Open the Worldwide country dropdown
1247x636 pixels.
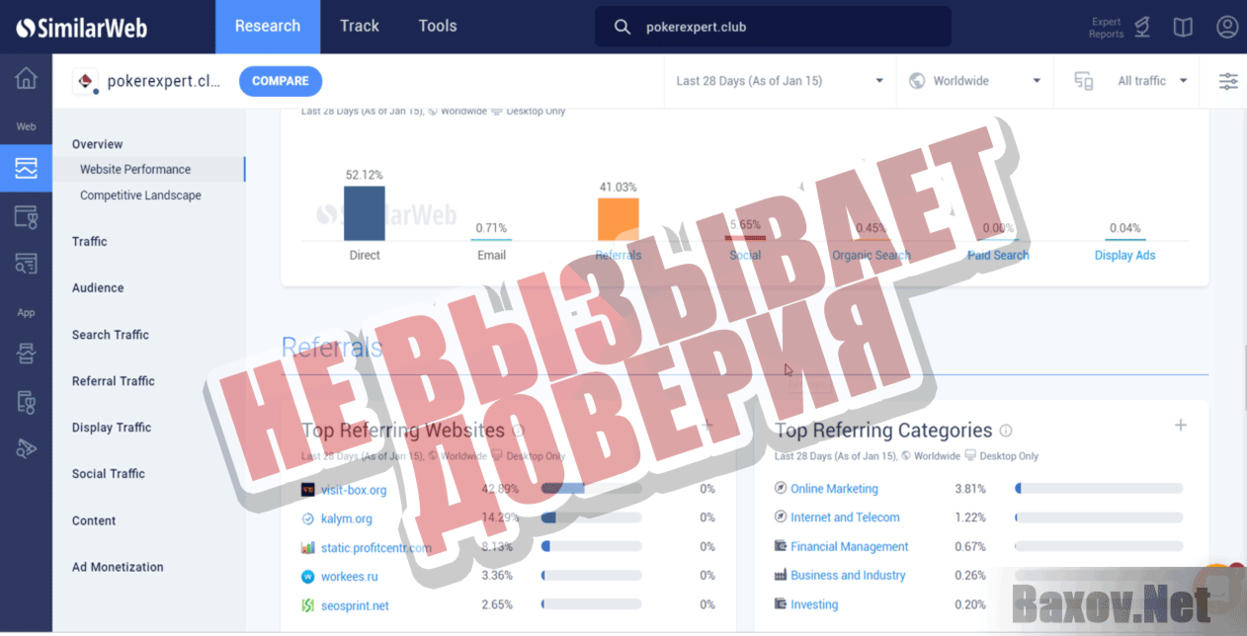point(975,81)
